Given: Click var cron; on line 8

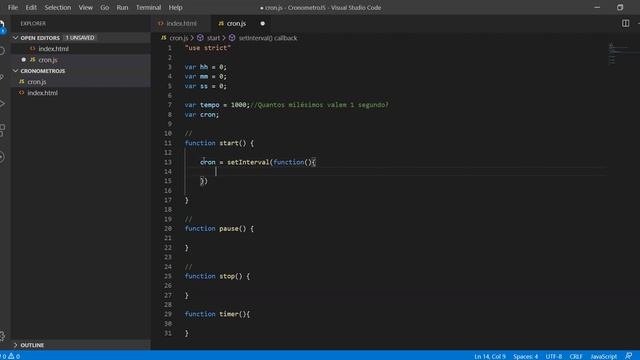Looking at the screenshot, I should (202, 115).
